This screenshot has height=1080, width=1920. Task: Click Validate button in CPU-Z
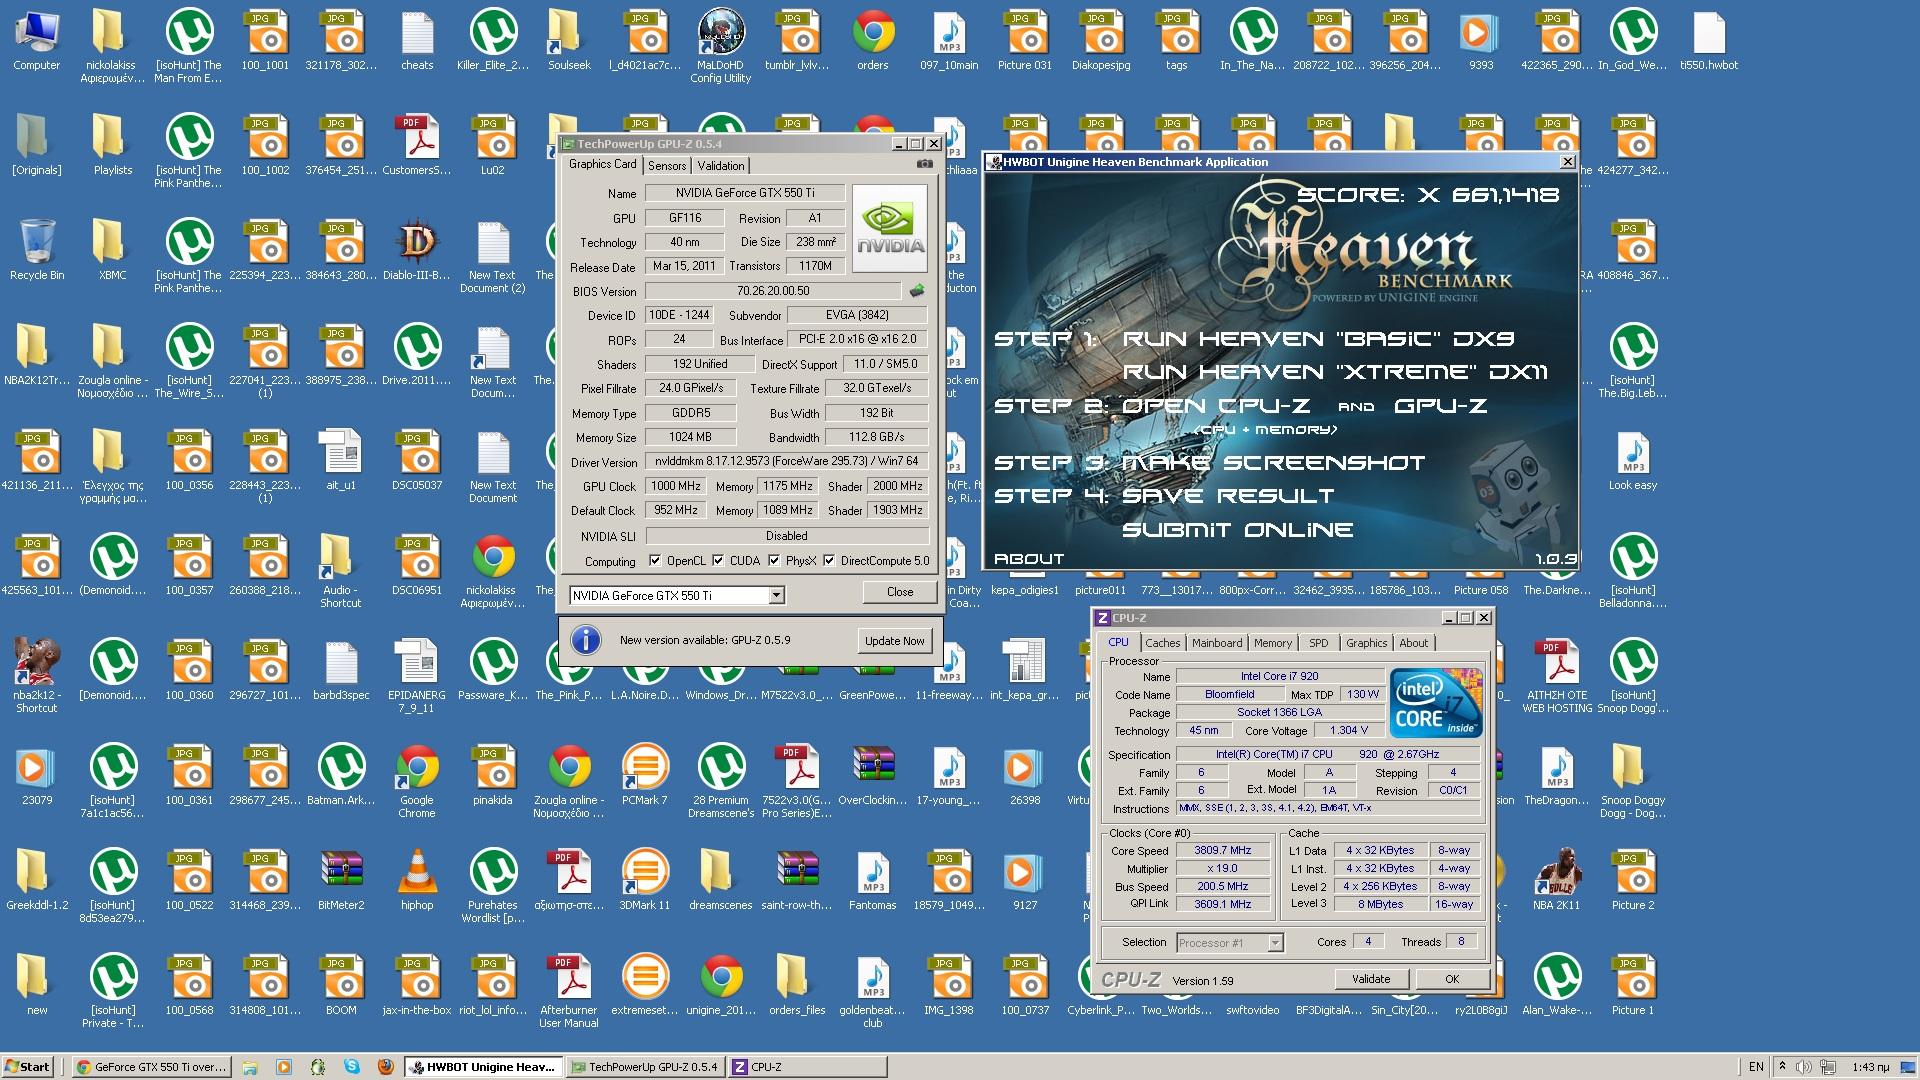[1371, 979]
